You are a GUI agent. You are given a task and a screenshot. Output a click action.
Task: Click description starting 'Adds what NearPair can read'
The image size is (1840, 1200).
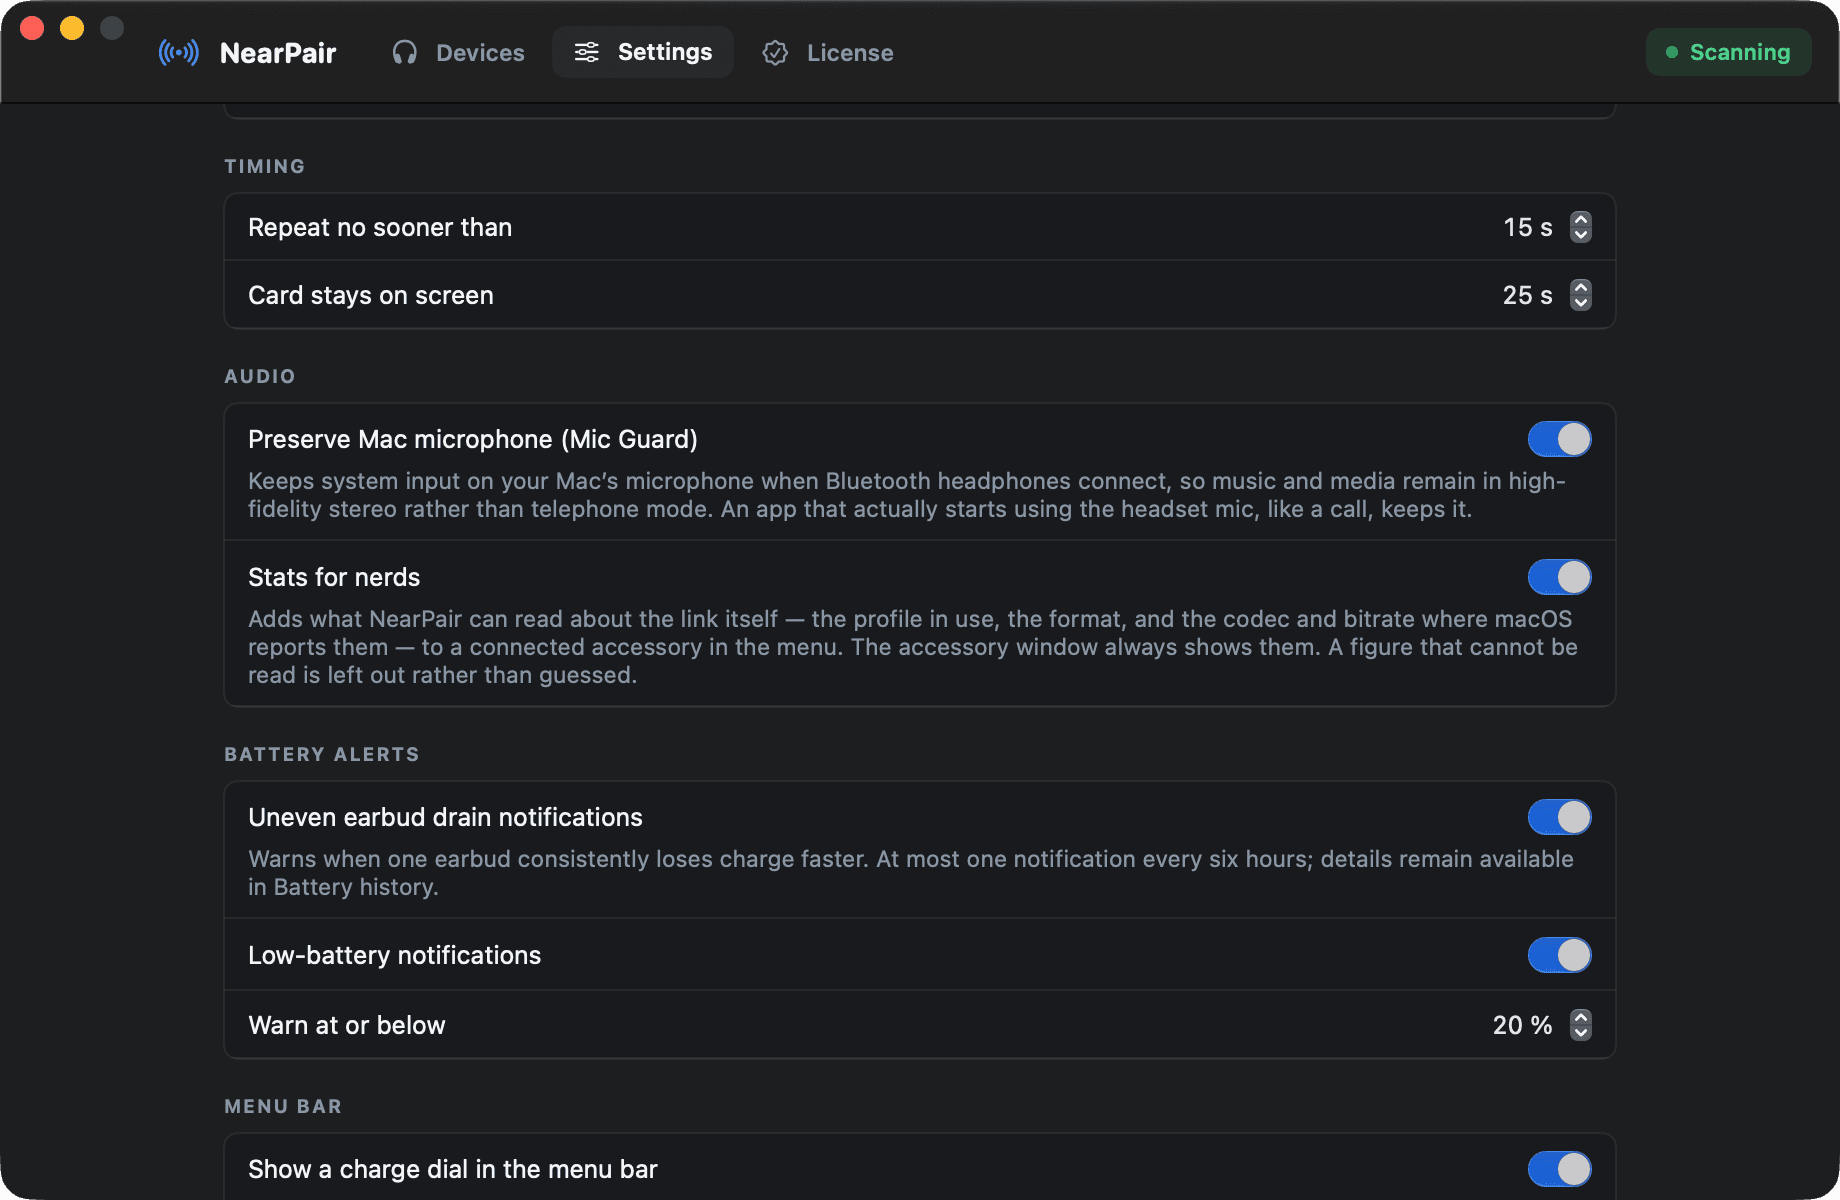[913, 647]
